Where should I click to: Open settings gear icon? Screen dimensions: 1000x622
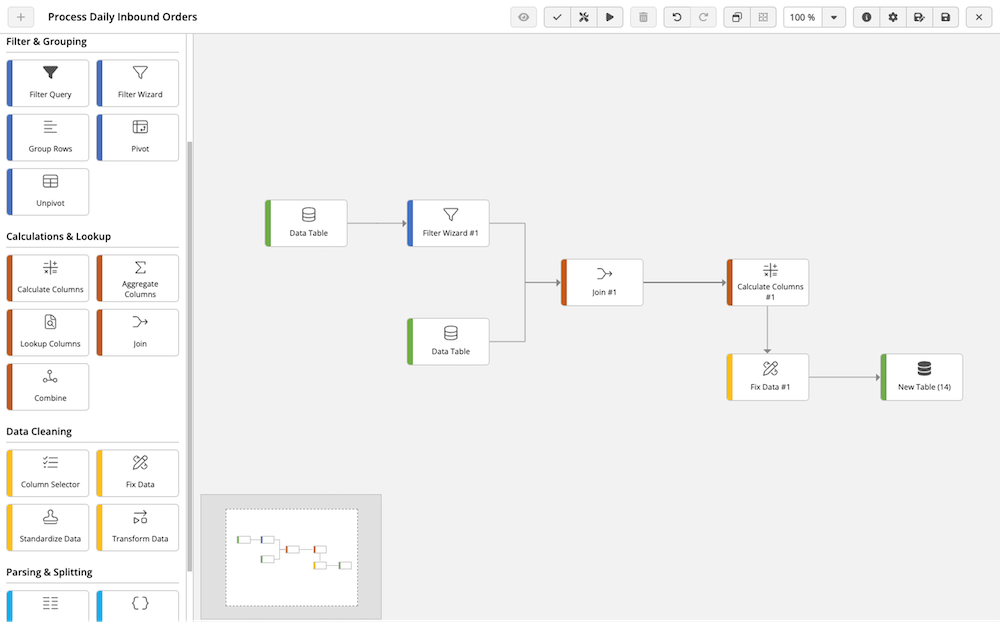[x=893, y=17]
